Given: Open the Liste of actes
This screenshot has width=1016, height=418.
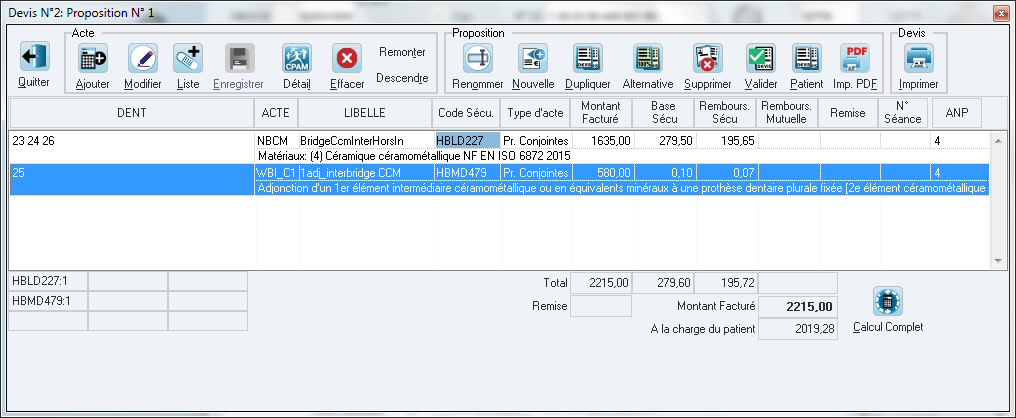Looking at the screenshot, I should 188,59.
